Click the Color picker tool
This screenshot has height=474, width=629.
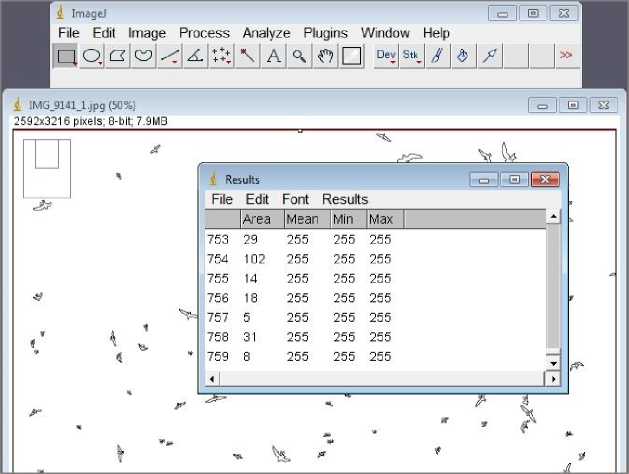coord(351,56)
